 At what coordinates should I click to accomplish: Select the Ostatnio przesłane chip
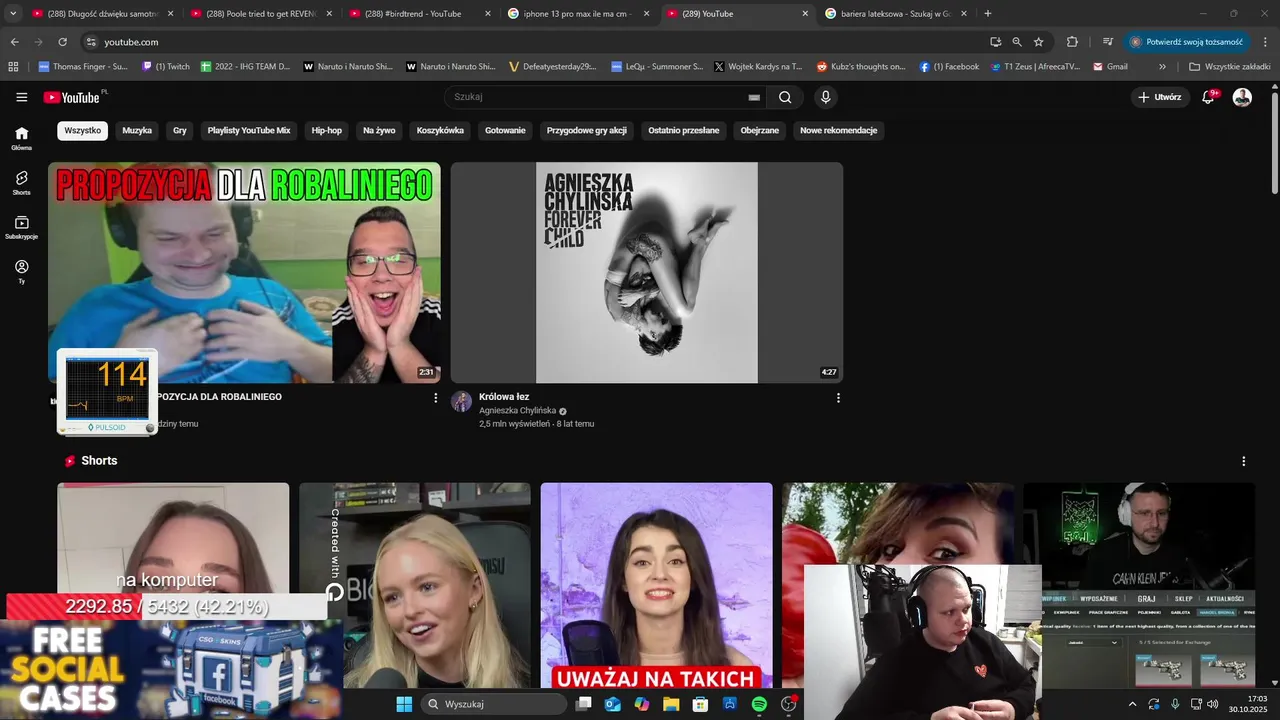[684, 130]
